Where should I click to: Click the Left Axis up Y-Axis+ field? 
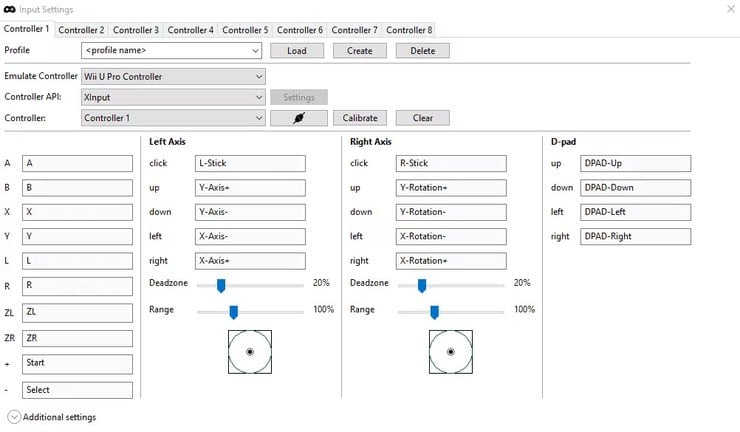point(250,188)
